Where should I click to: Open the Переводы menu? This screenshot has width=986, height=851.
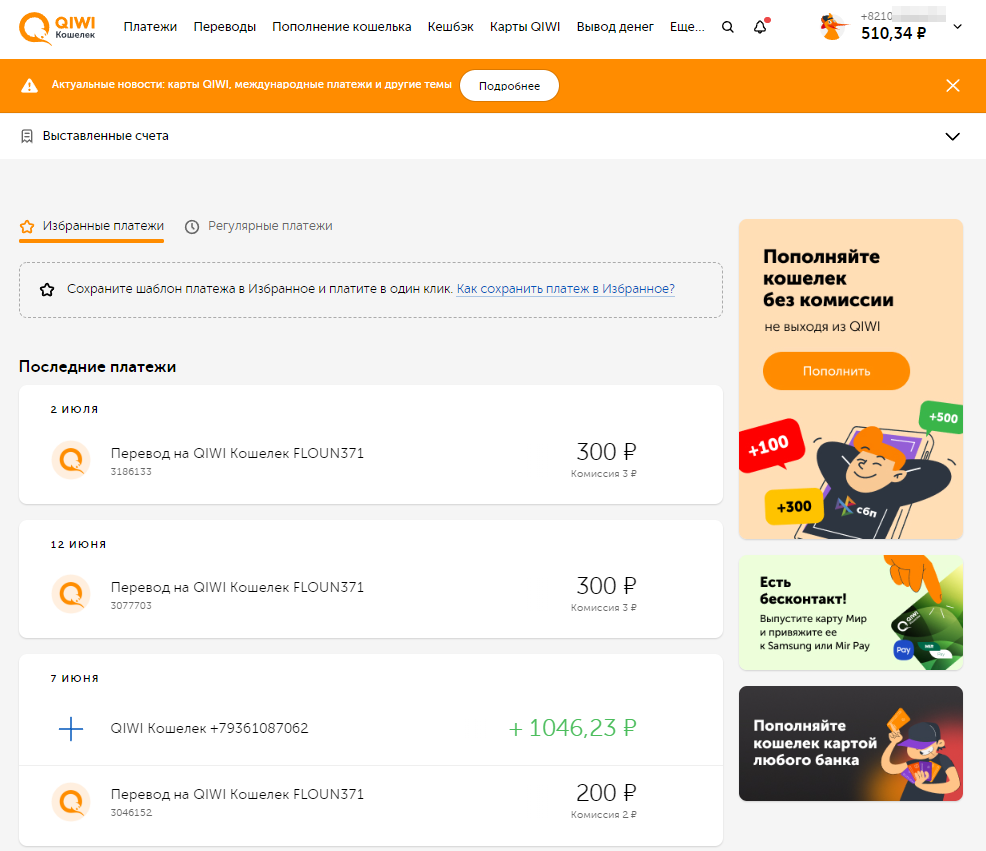[x=224, y=27]
